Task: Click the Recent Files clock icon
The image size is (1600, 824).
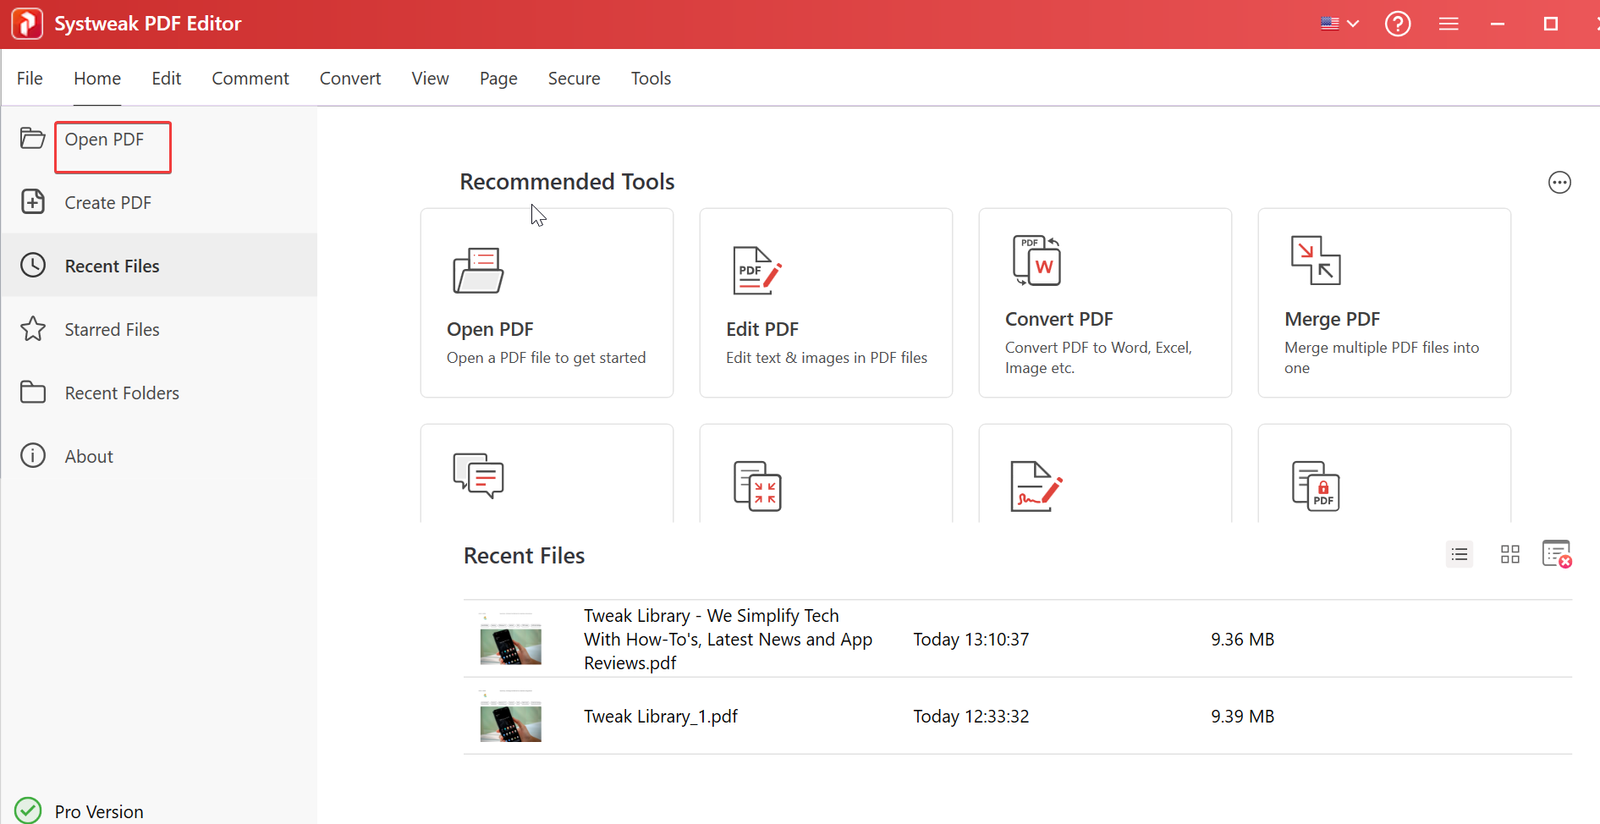Action: pos(33,265)
